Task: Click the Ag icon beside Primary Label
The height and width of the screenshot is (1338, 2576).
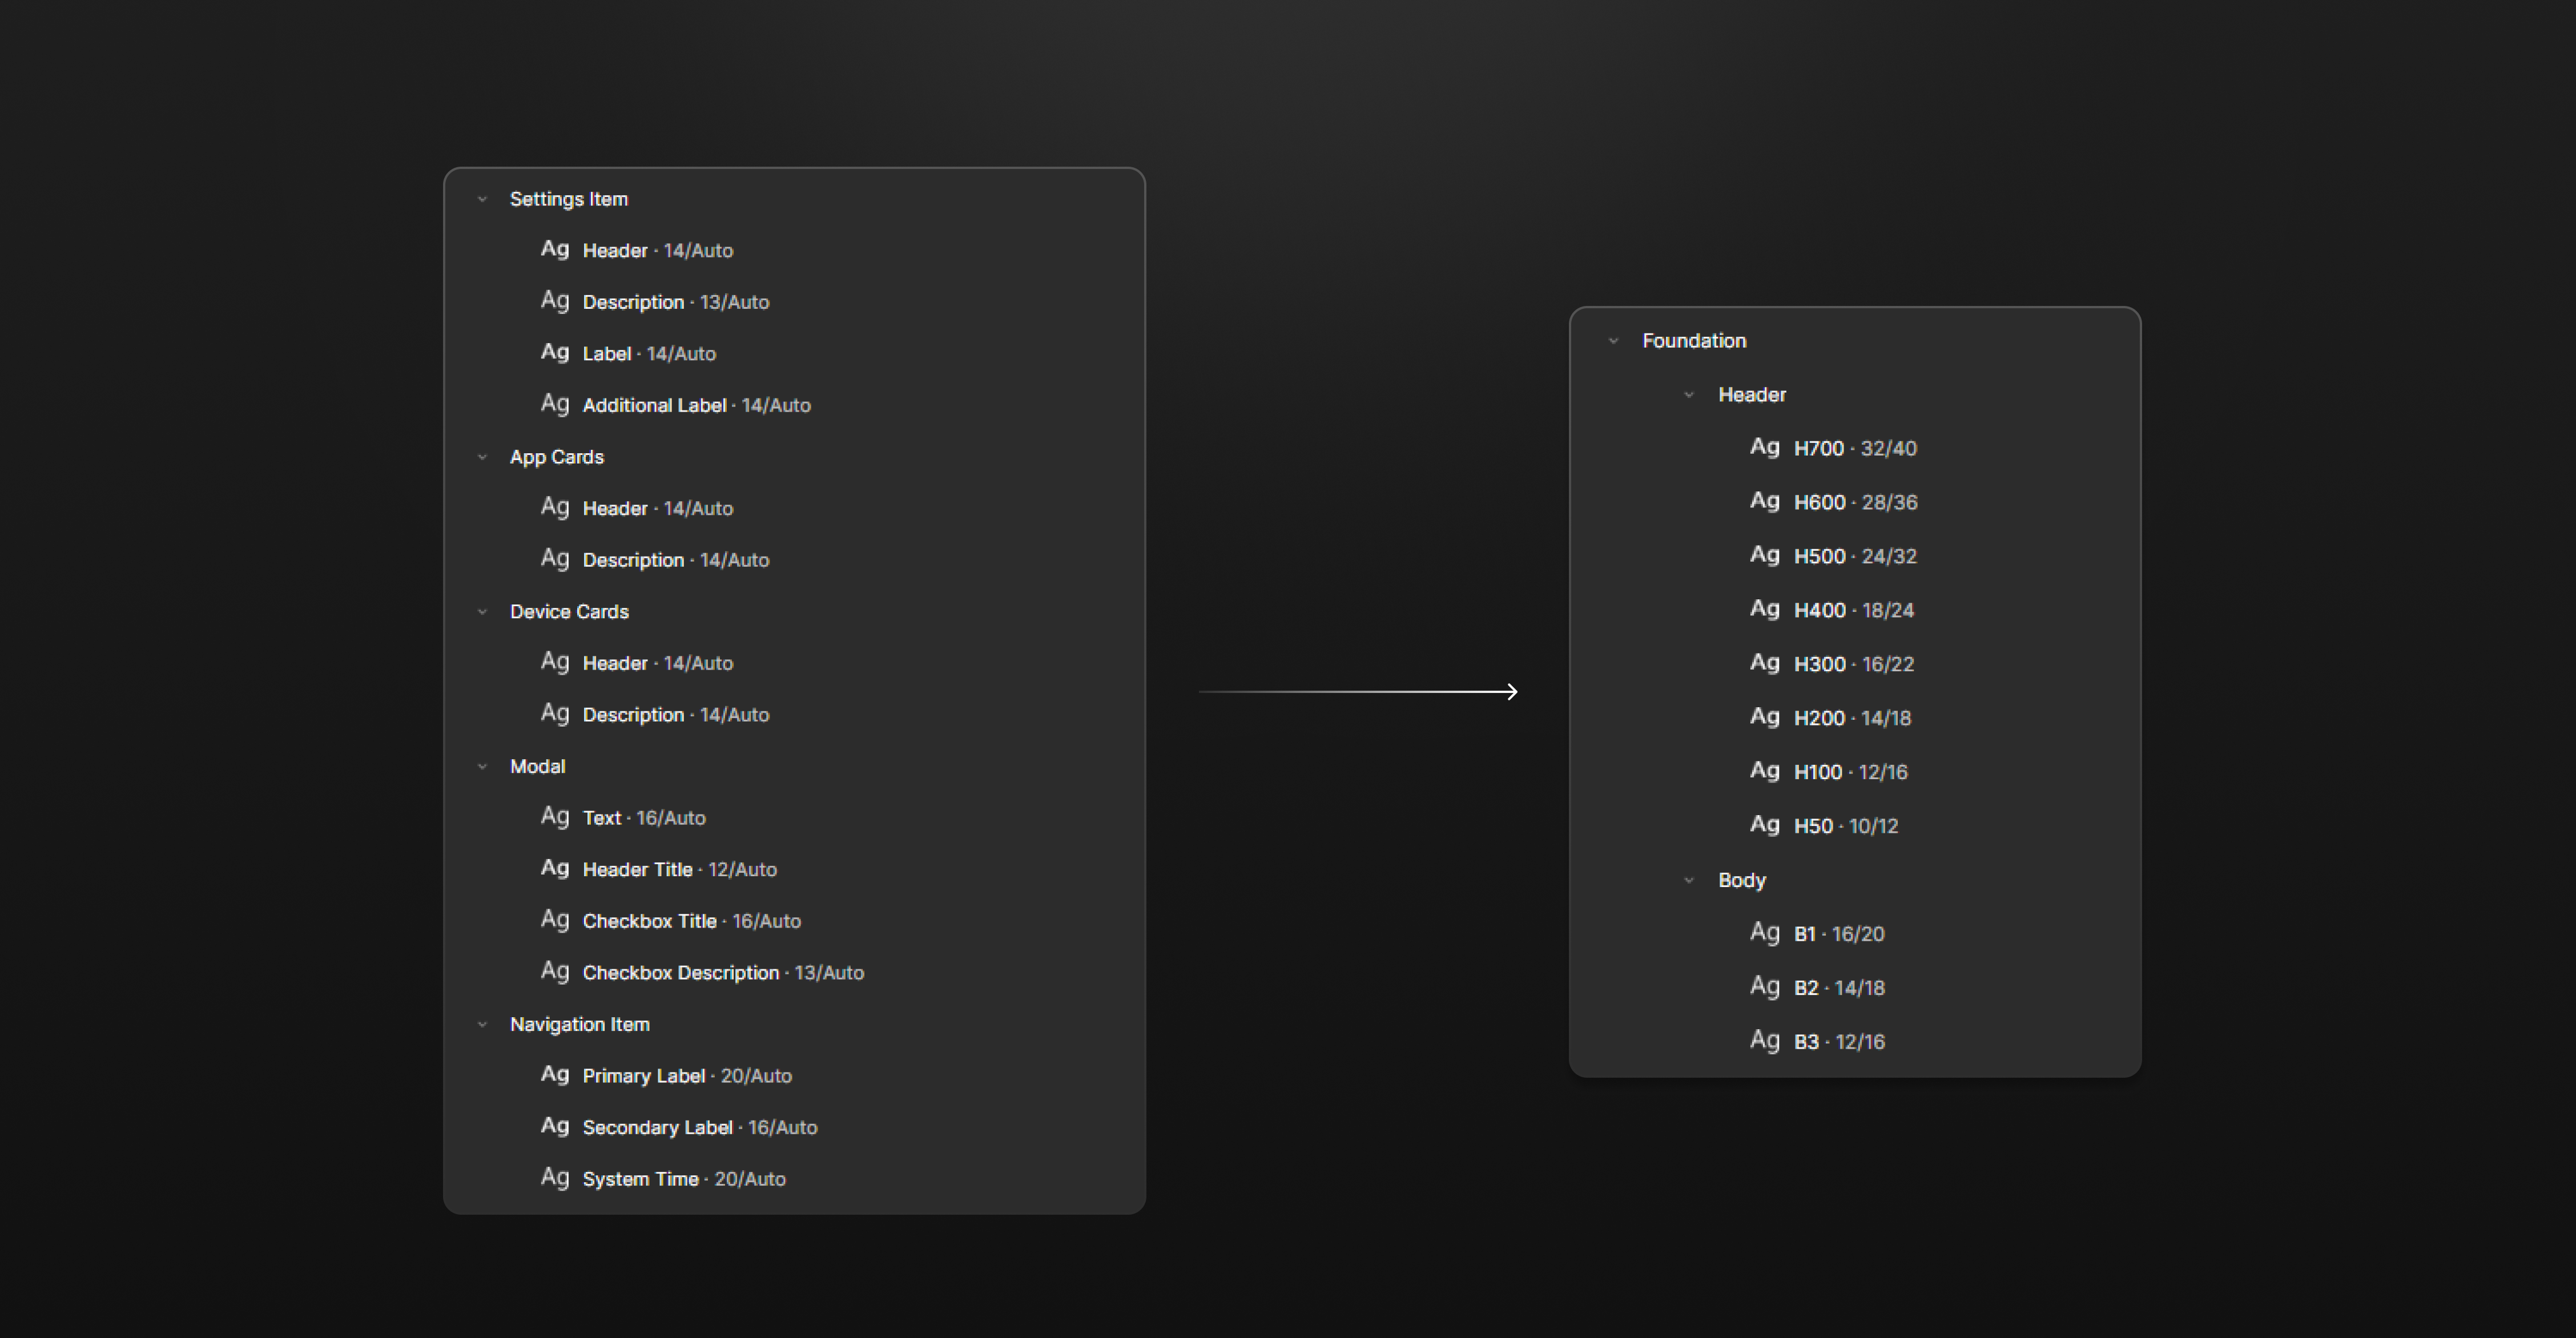Action: (555, 1075)
